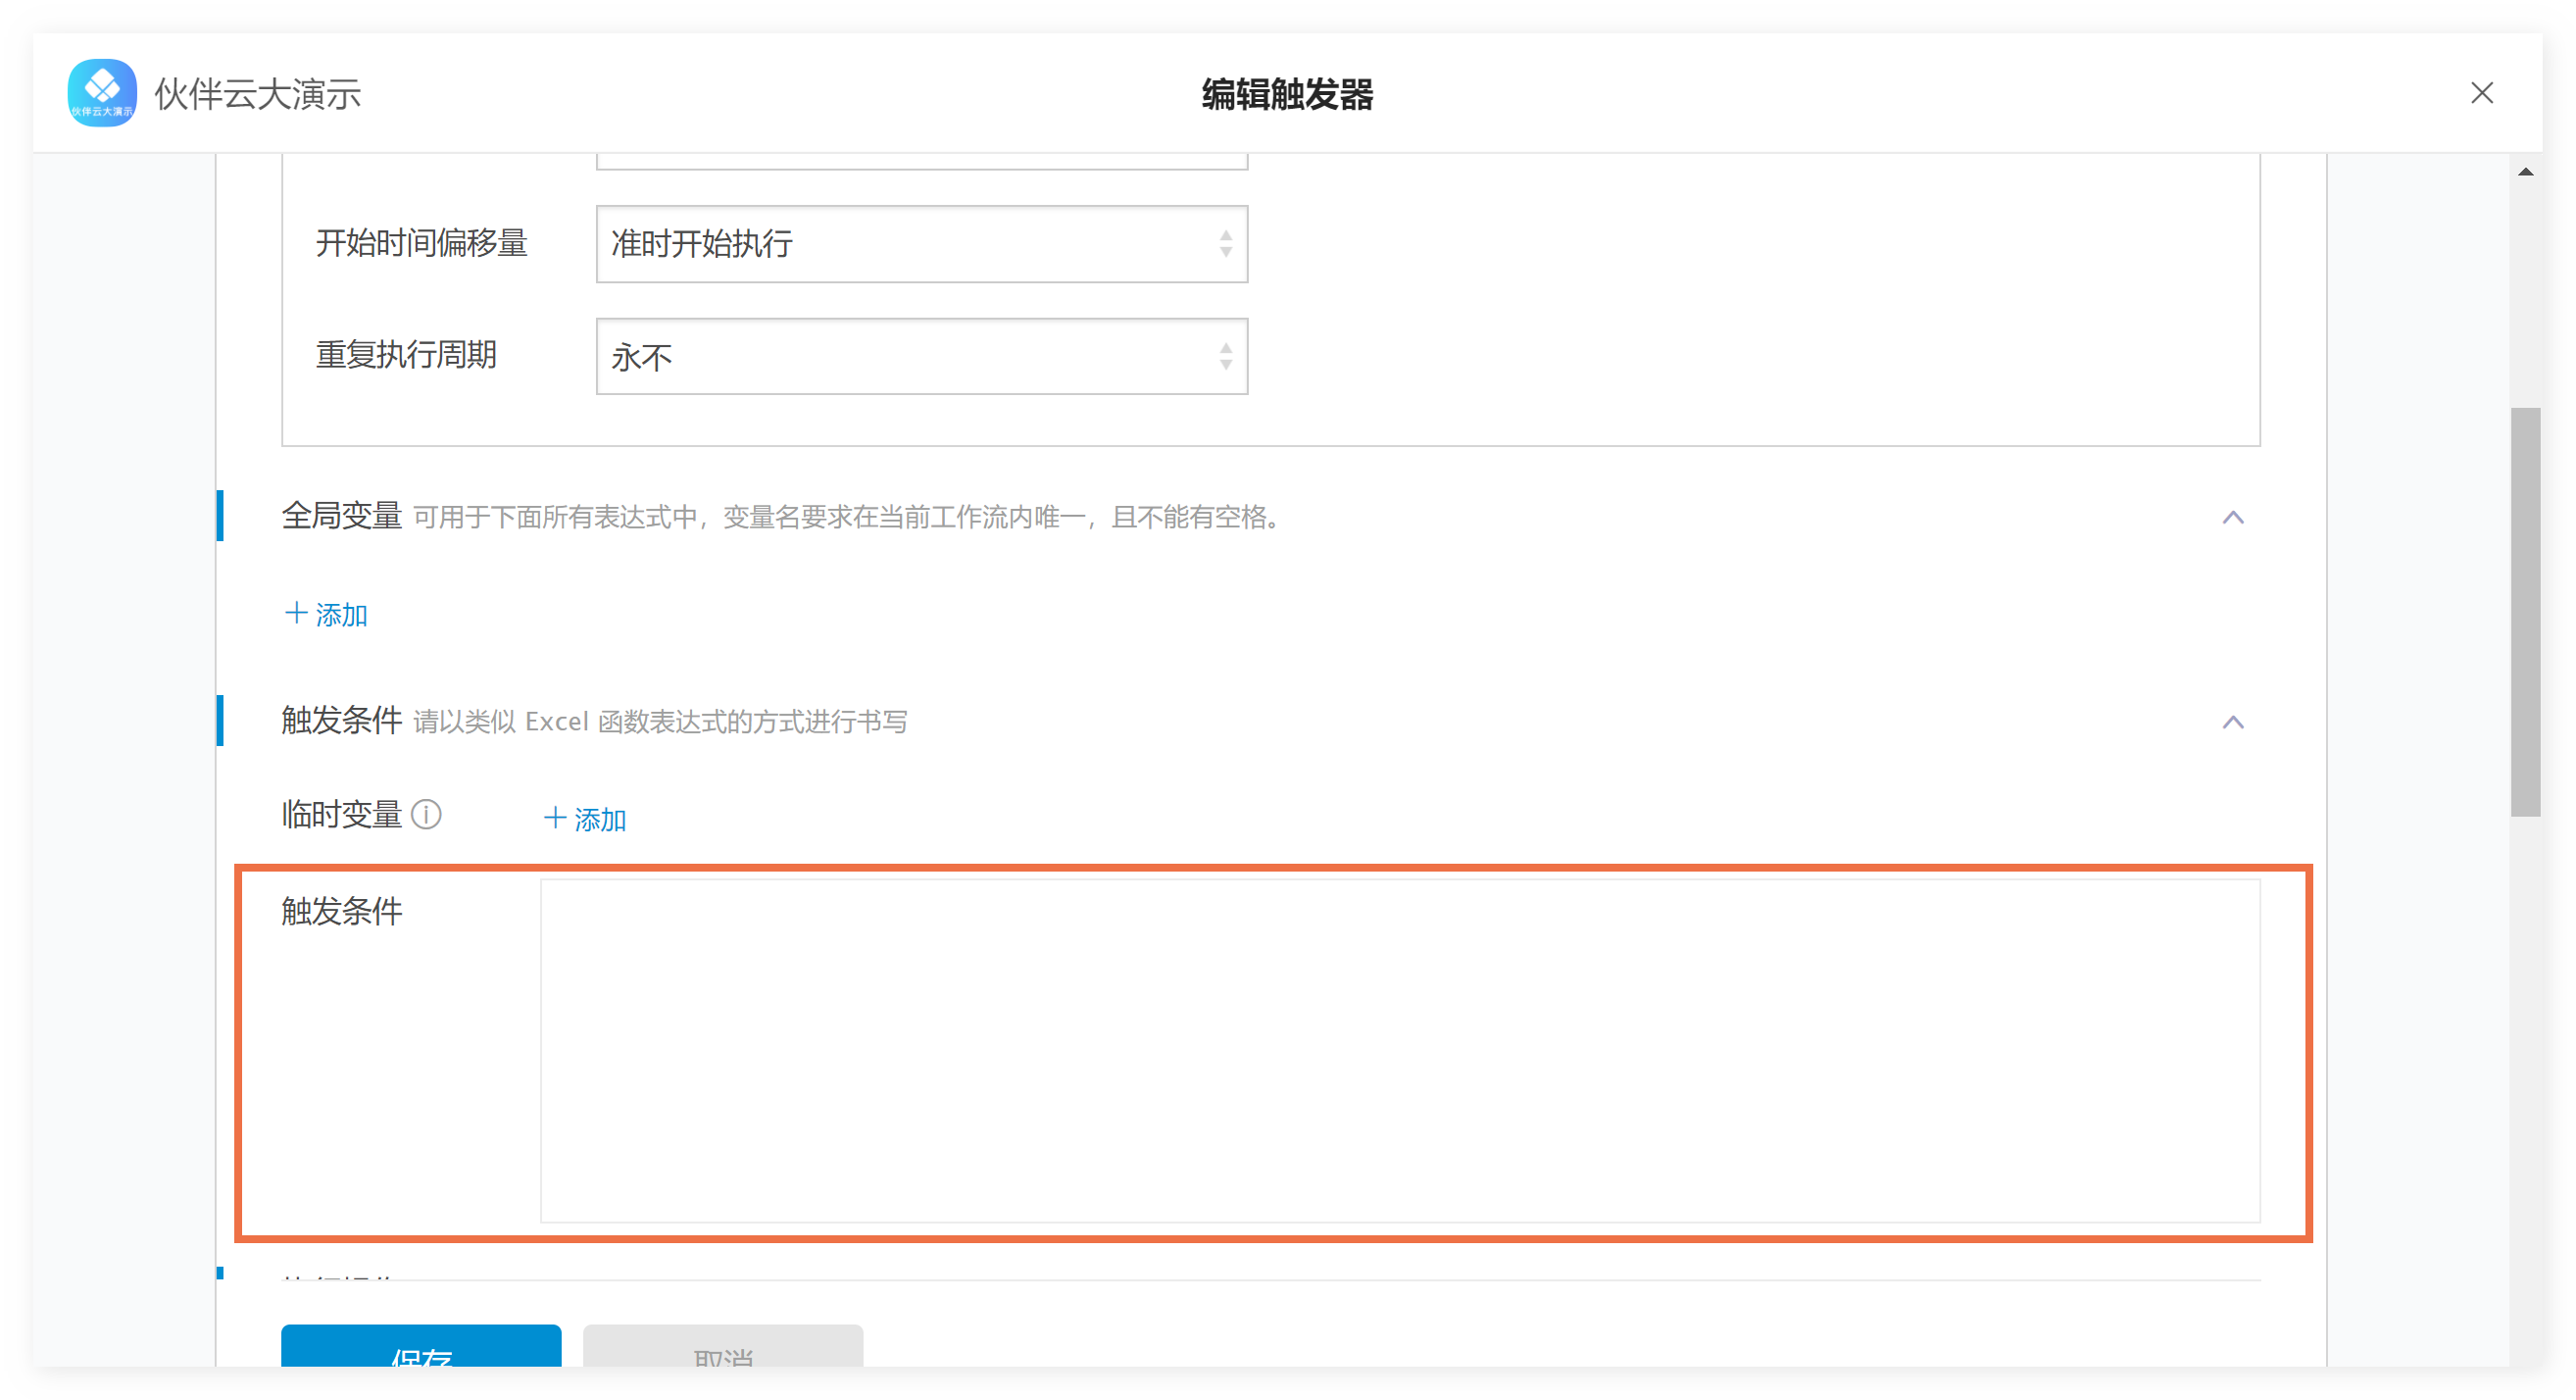
Task: Click the 临时变量 label
Action: click(x=341, y=815)
